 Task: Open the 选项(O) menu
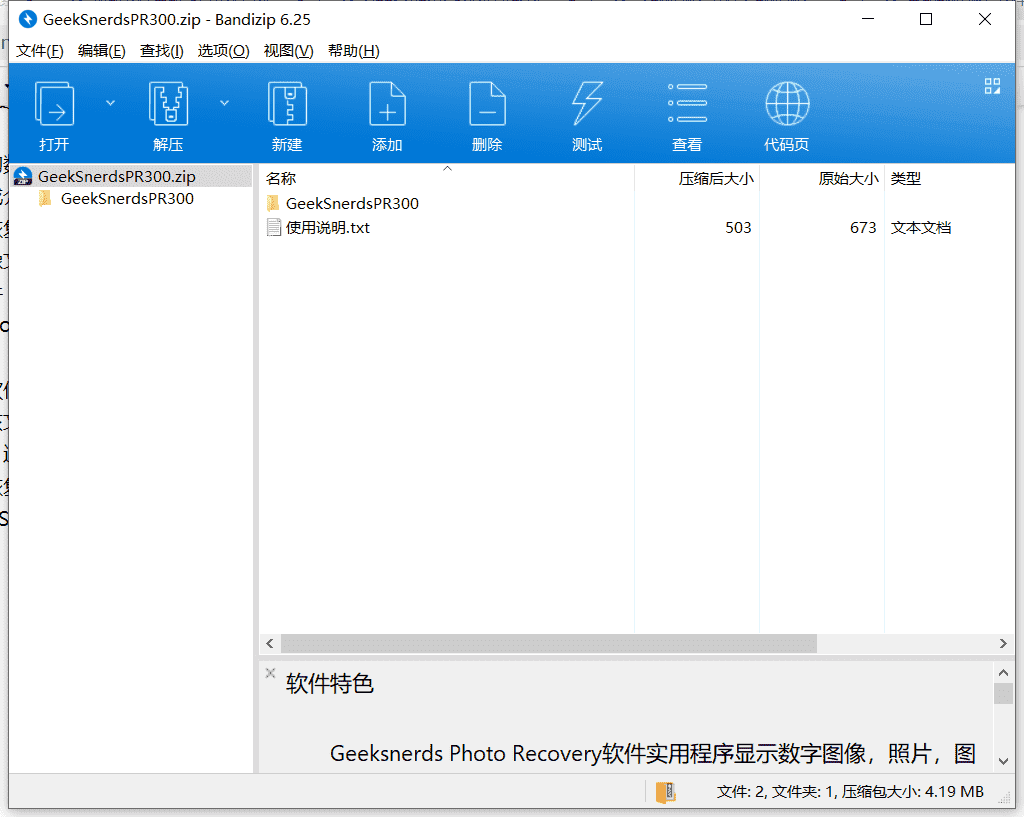pos(223,51)
